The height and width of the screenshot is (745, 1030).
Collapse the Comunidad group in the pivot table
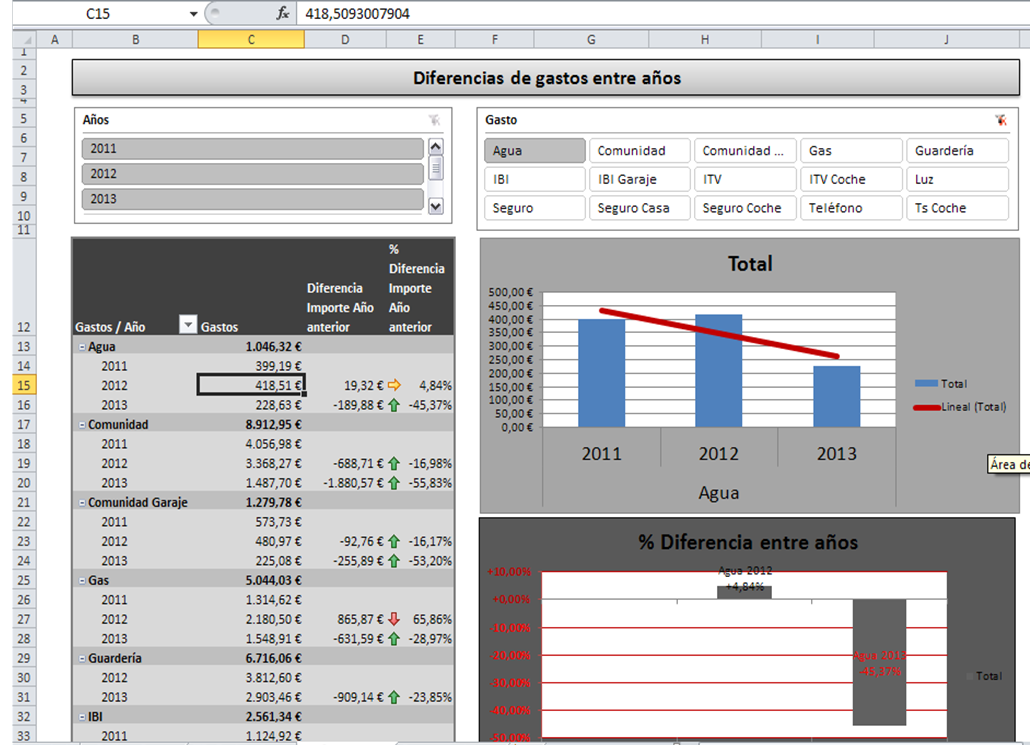pyautogui.click(x=81, y=425)
